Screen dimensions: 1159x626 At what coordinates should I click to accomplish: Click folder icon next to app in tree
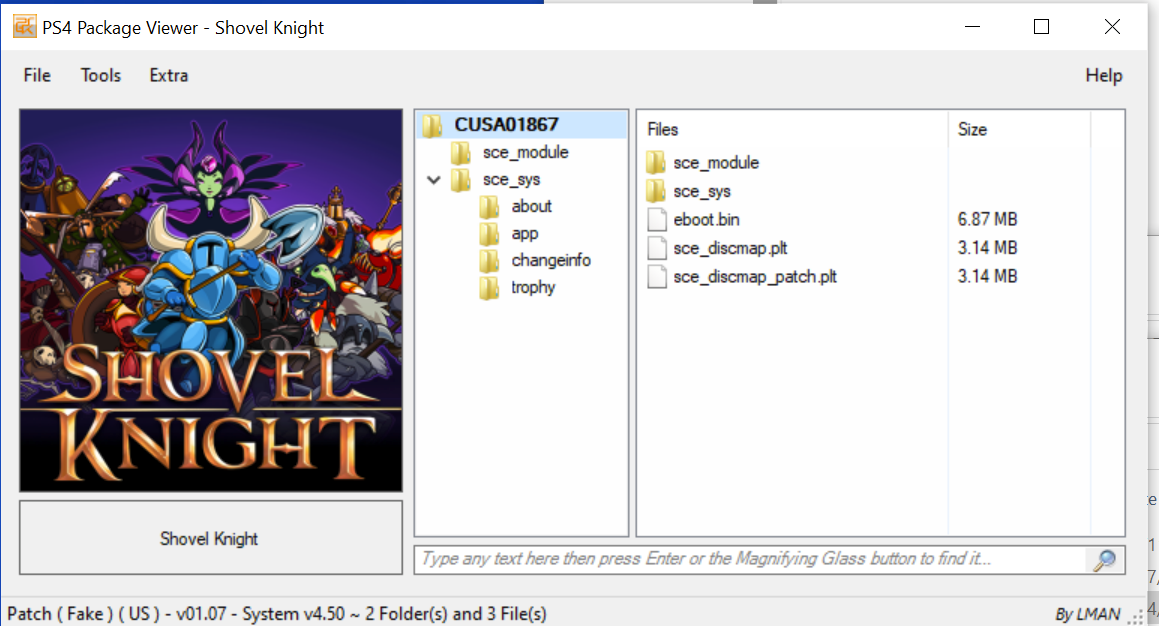click(x=489, y=234)
